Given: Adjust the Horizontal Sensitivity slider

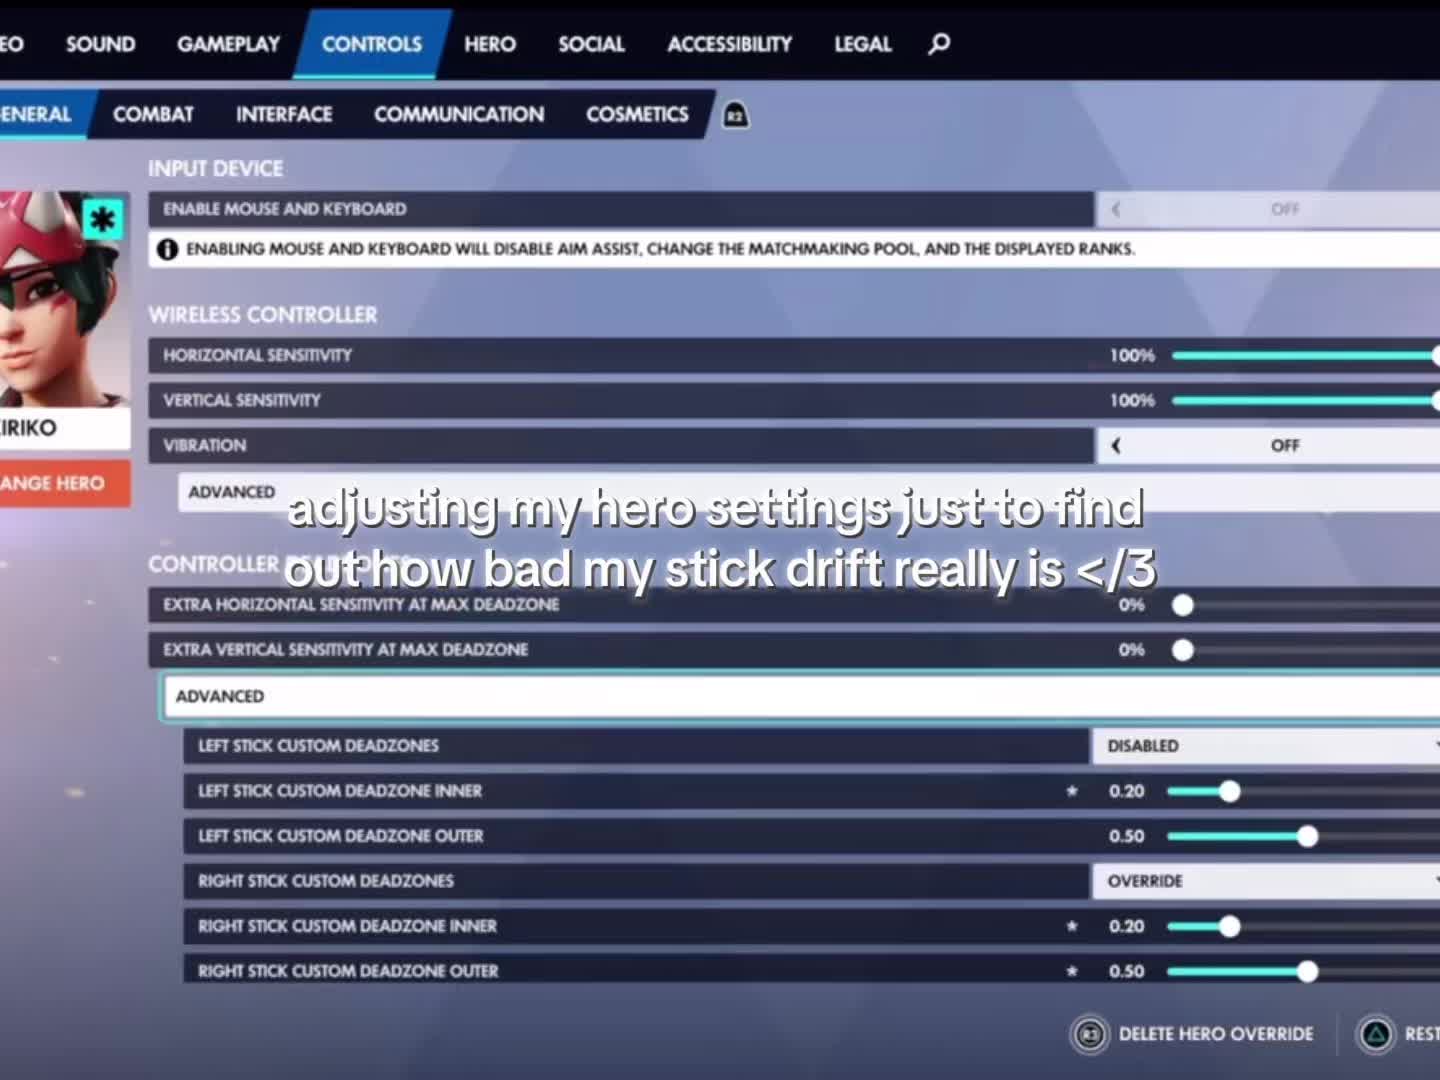Looking at the screenshot, I should coord(1306,355).
